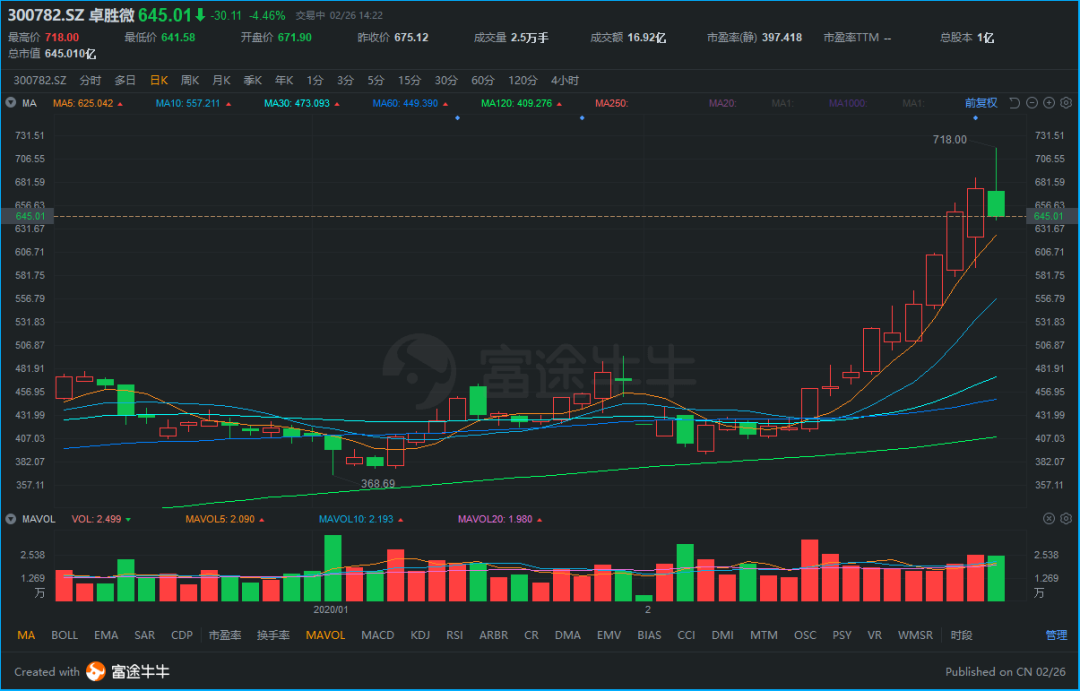The height and width of the screenshot is (691, 1080).
Task: Select the MACD indicator
Action: click(x=378, y=635)
